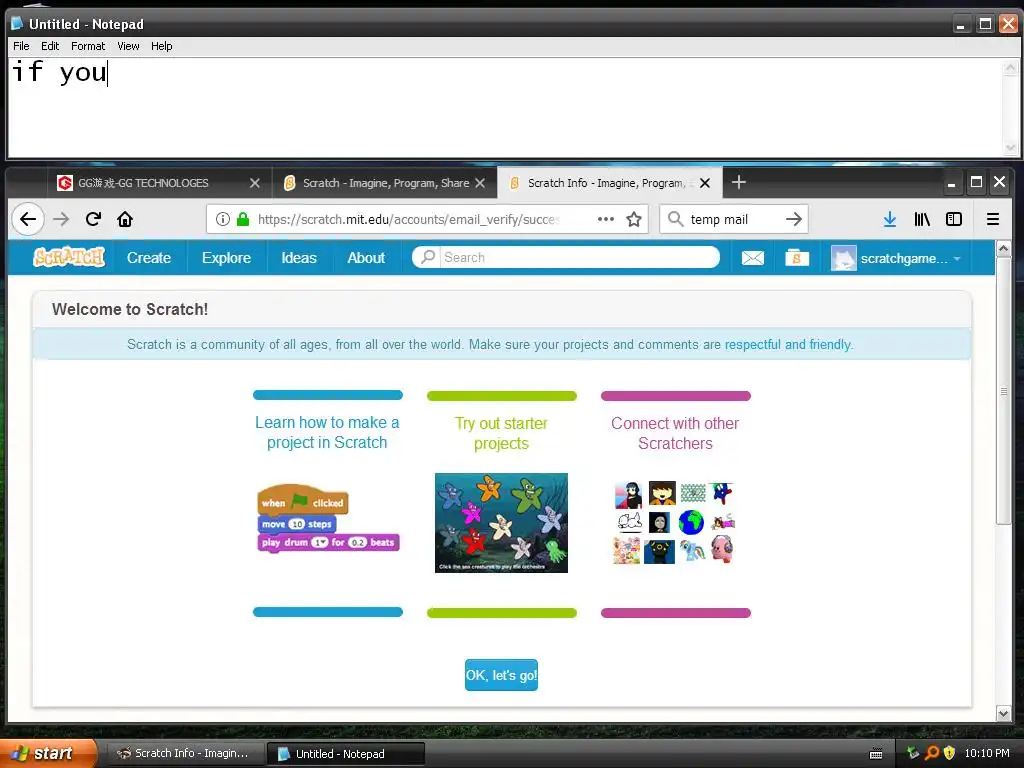Click the 'temp mail' search box

734,219
